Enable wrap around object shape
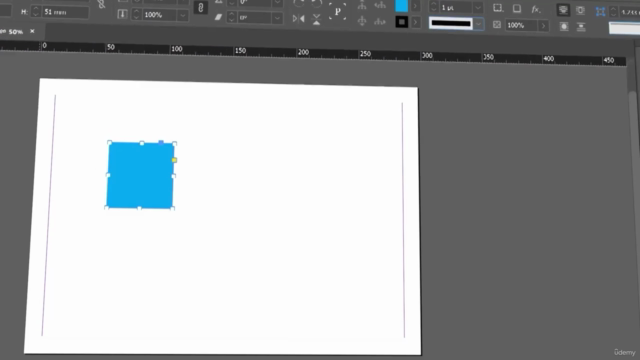 564,27
